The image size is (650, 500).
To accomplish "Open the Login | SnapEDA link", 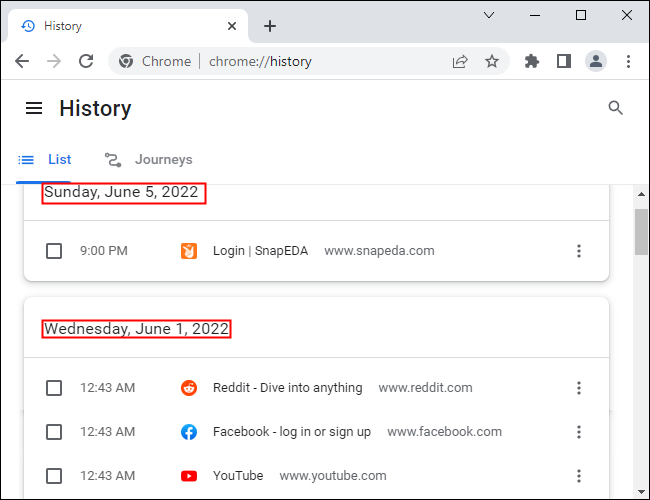I will 260,251.
